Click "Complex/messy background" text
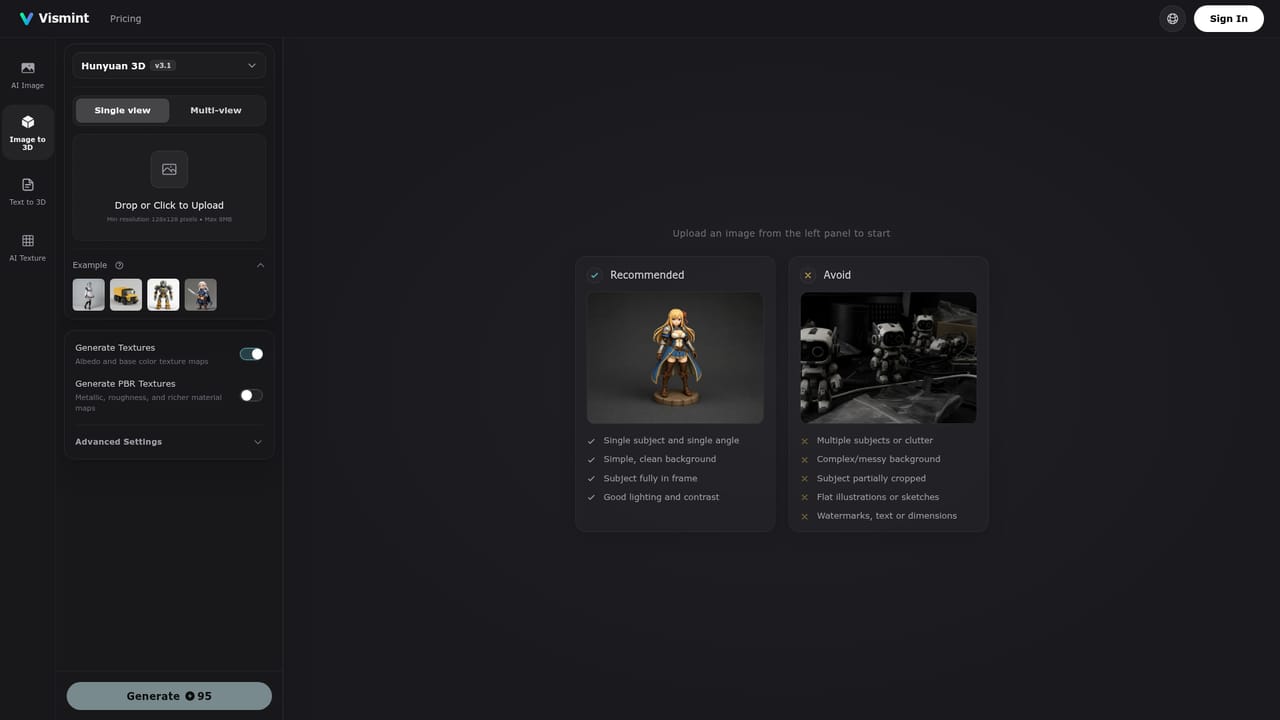The height and width of the screenshot is (720, 1280). point(878,459)
